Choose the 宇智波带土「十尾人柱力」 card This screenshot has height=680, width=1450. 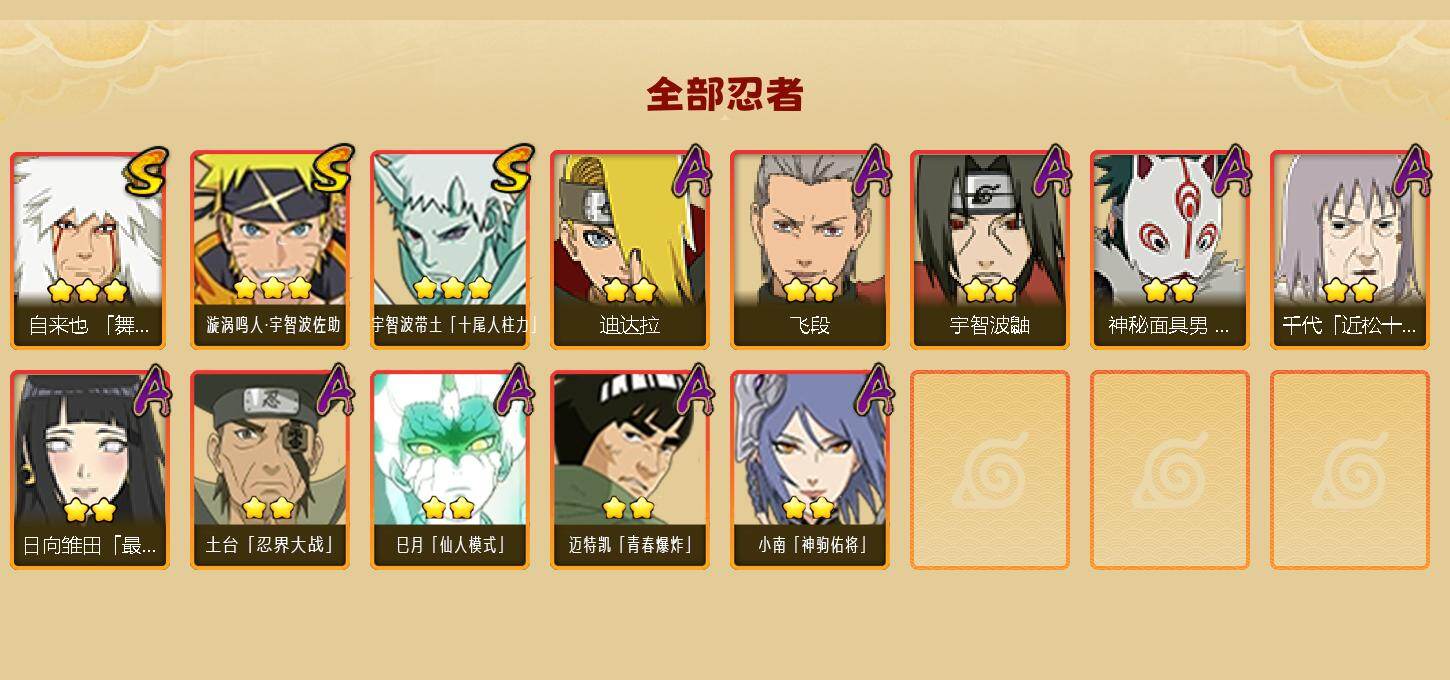(450, 250)
